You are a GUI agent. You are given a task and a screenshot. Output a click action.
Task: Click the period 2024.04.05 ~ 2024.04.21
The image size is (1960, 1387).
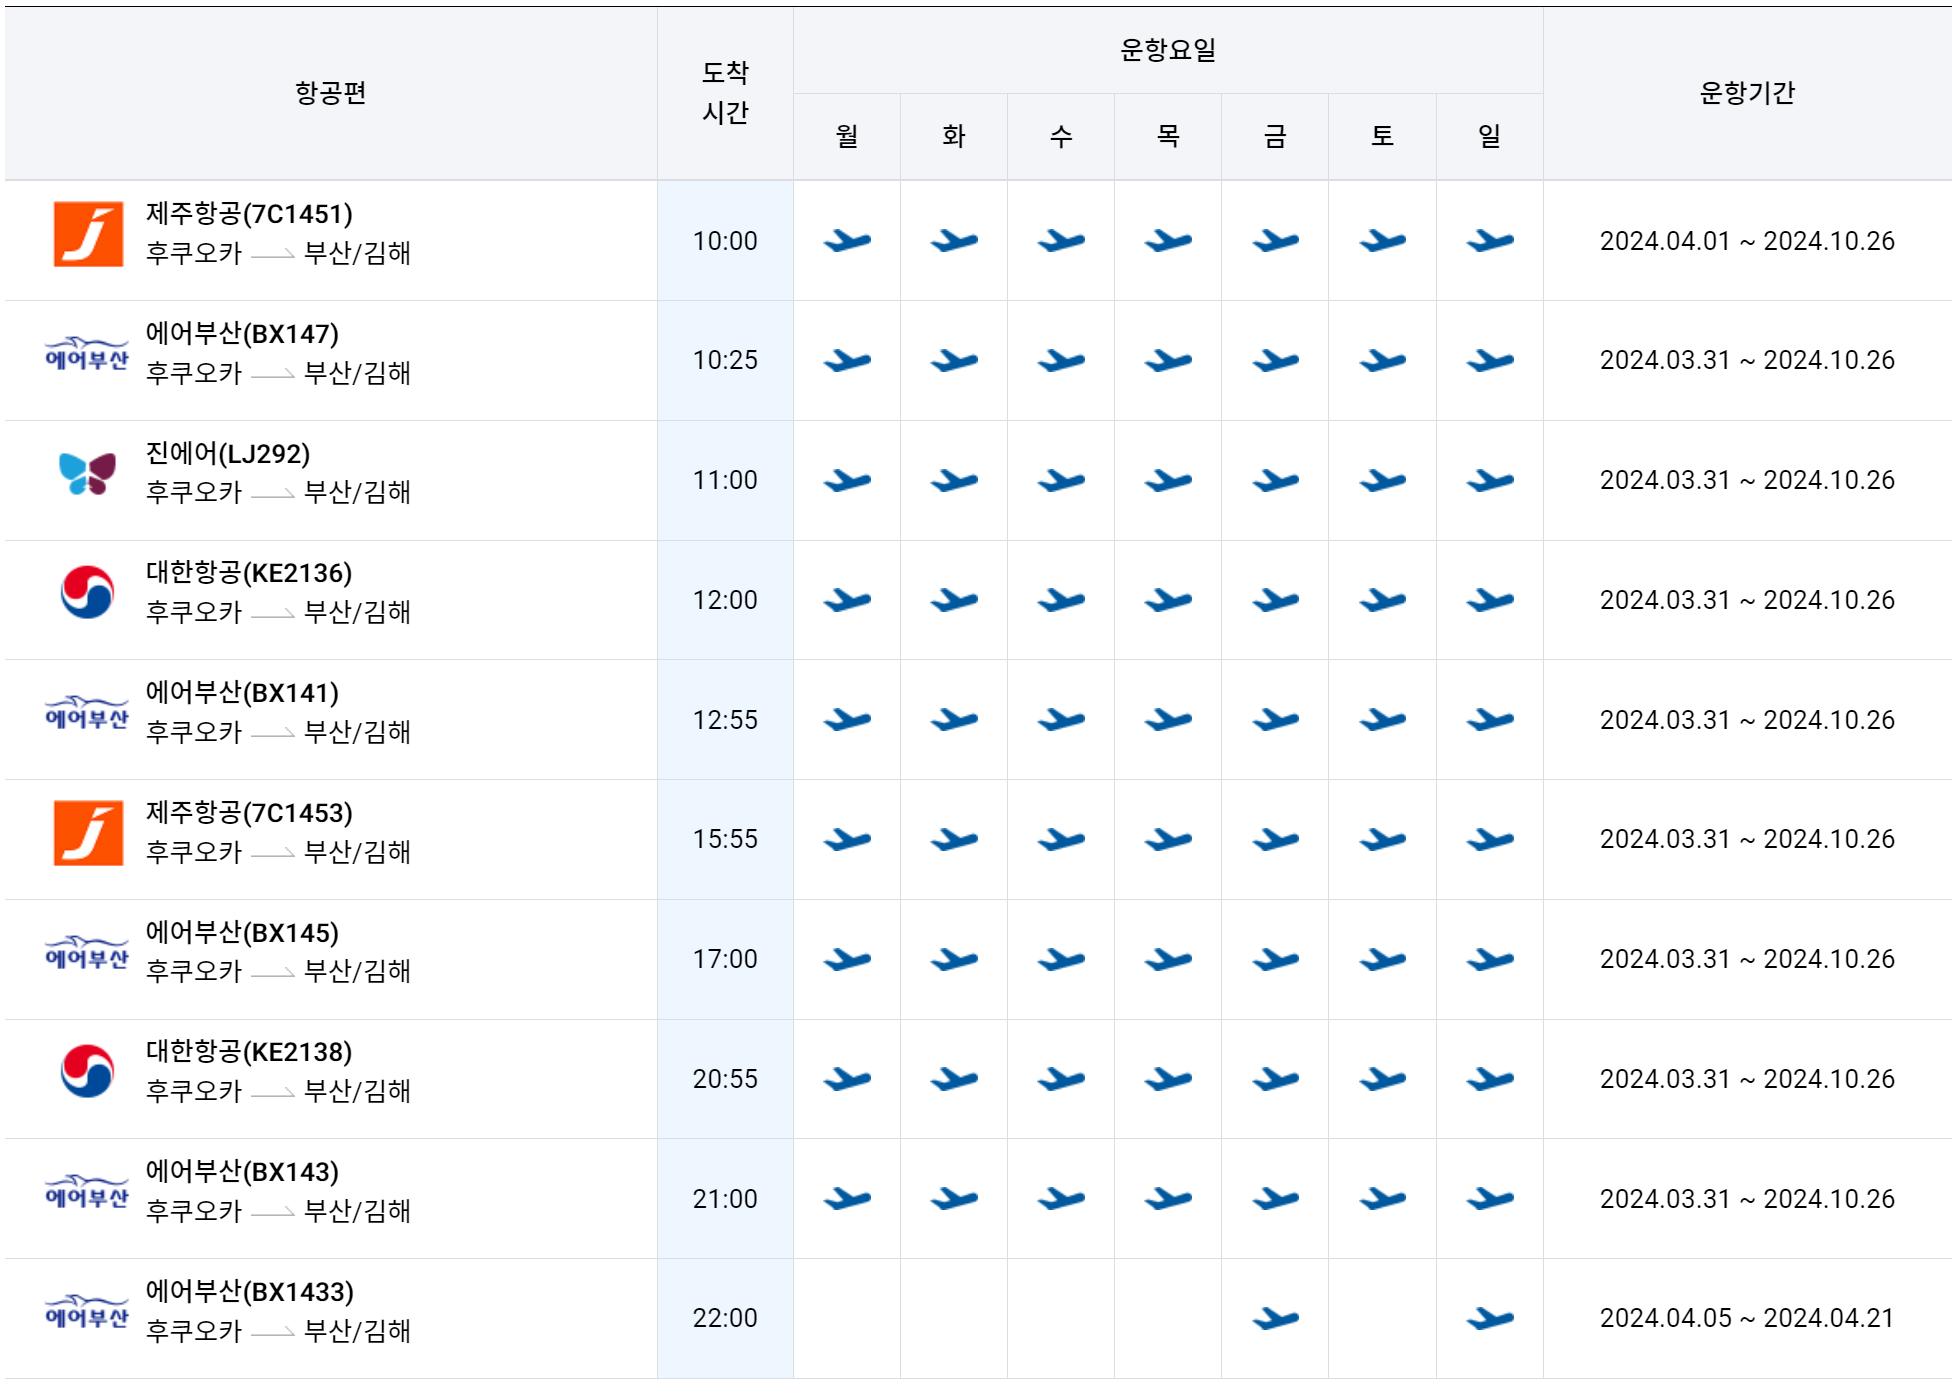coord(1746,1318)
